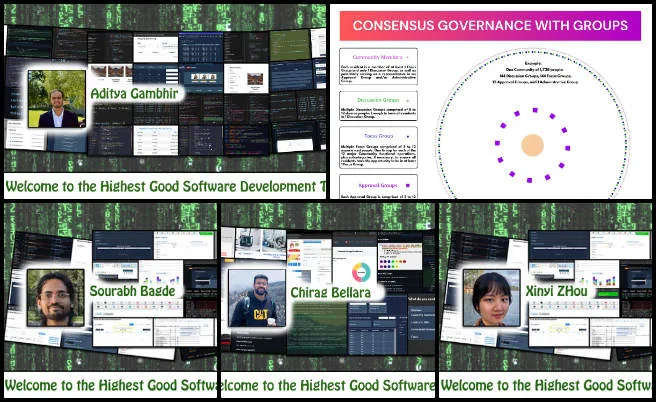Viewport: 656px width, 402px height.
Task: Click the Welcome banner under Sourabh Bagde
Action: [x=110, y=385]
